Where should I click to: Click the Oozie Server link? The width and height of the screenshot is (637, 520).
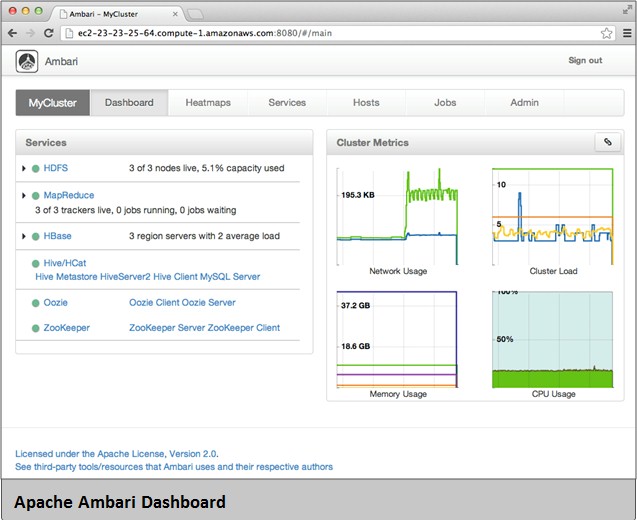(208, 303)
